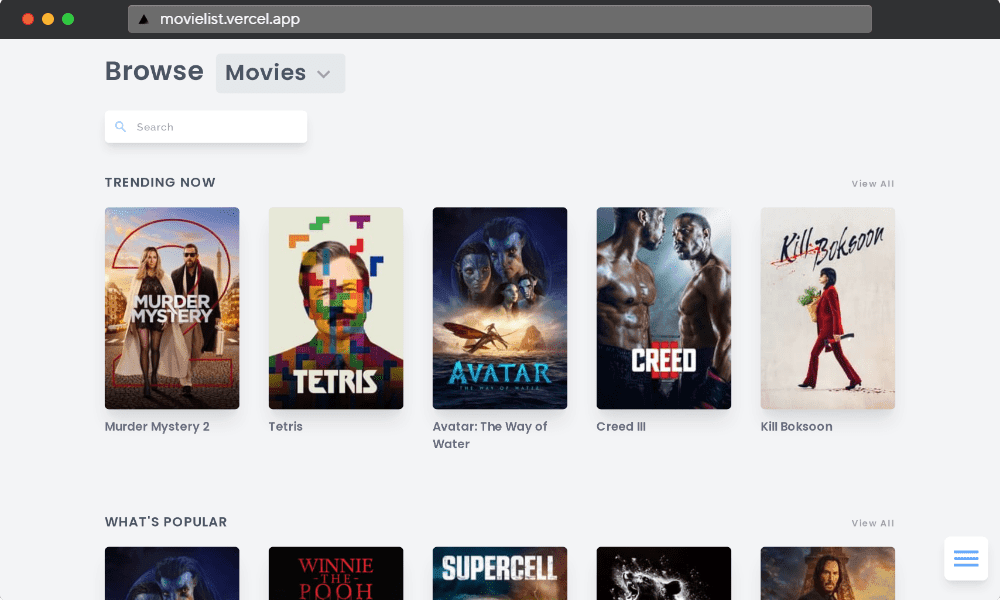Image resolution: width=1000 pixels, height=600 pixels.
Task: Open the Avatar poster in What's Popular
Action: (172, 573)
